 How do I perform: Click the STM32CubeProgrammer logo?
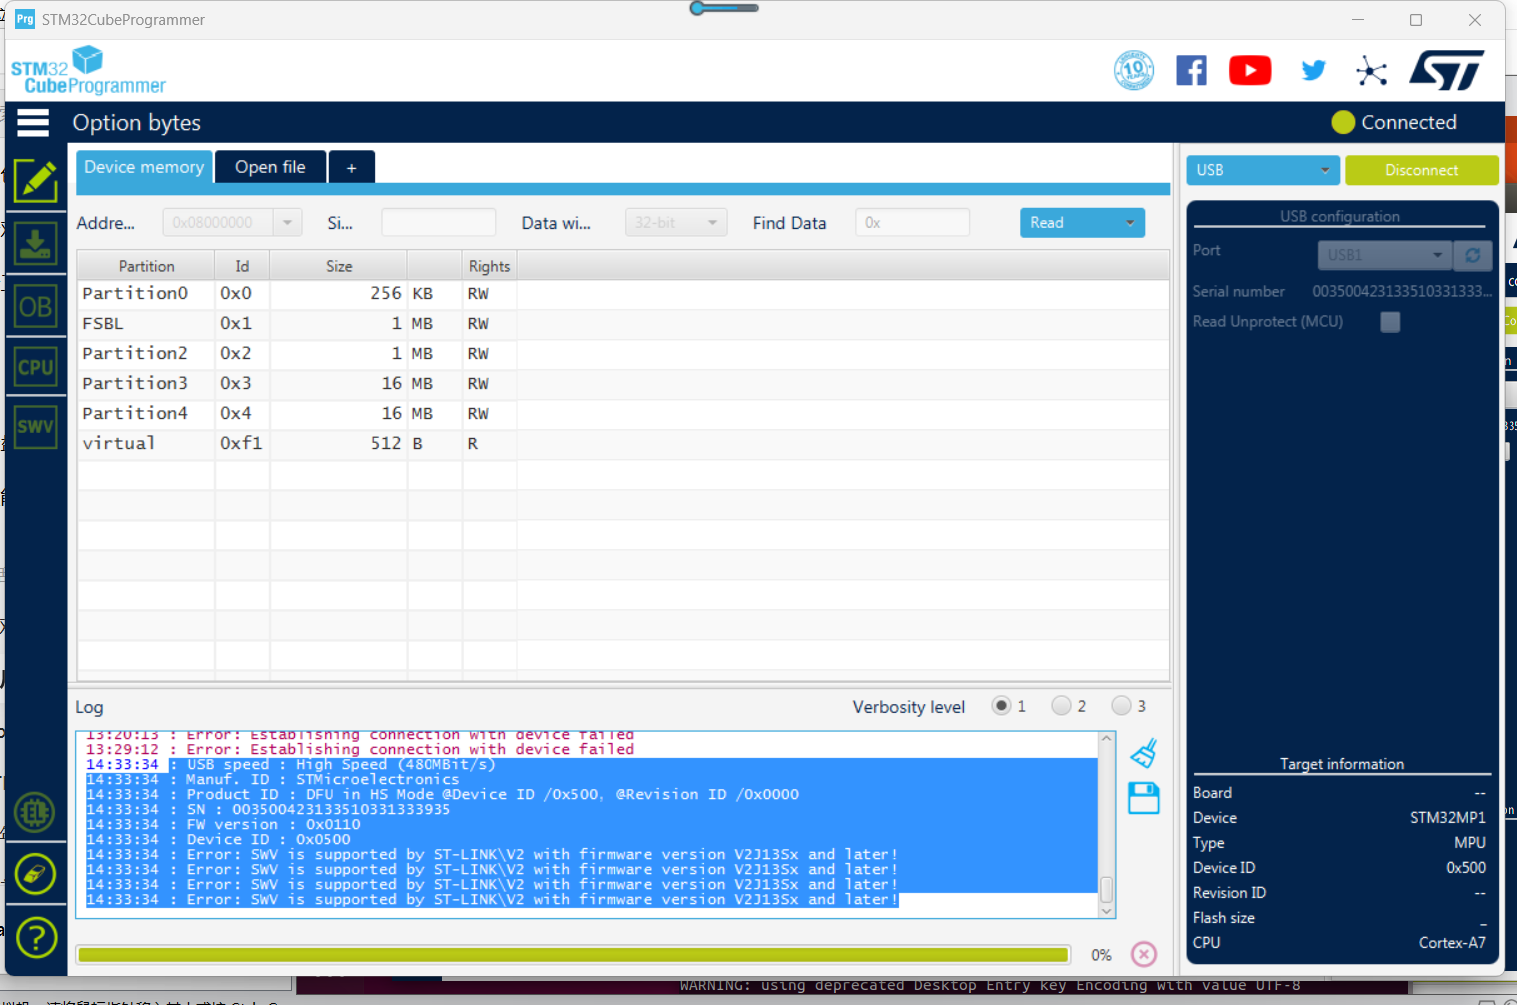click(x=88, y=71)
